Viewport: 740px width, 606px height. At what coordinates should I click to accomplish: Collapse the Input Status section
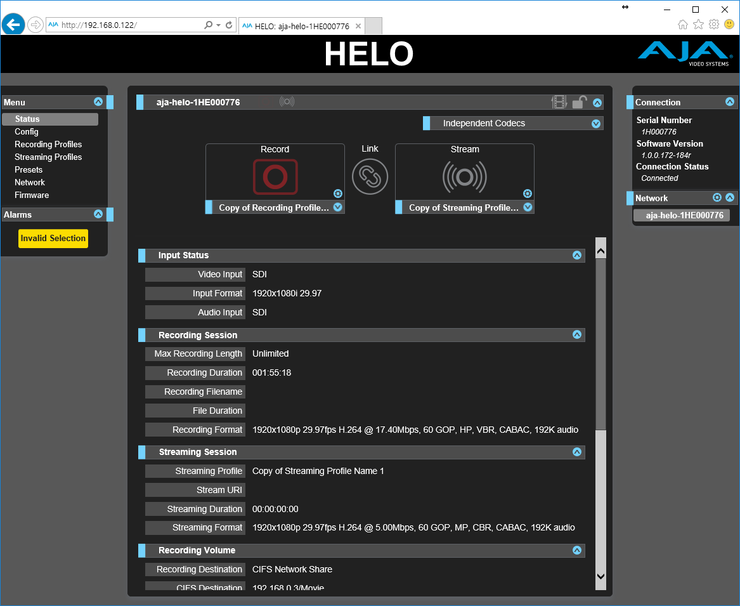click(x=577, y=255)
